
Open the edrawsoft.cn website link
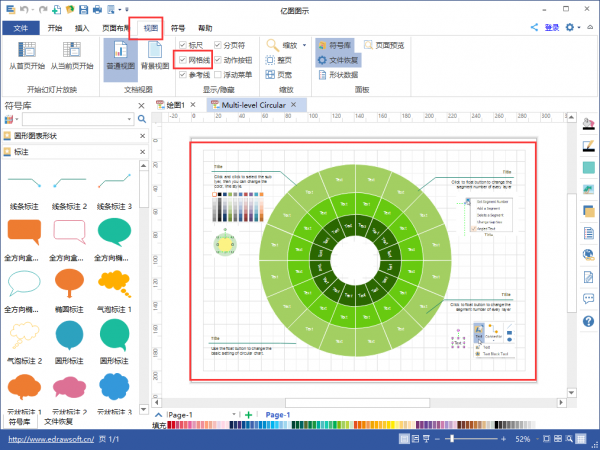(50, 439)
